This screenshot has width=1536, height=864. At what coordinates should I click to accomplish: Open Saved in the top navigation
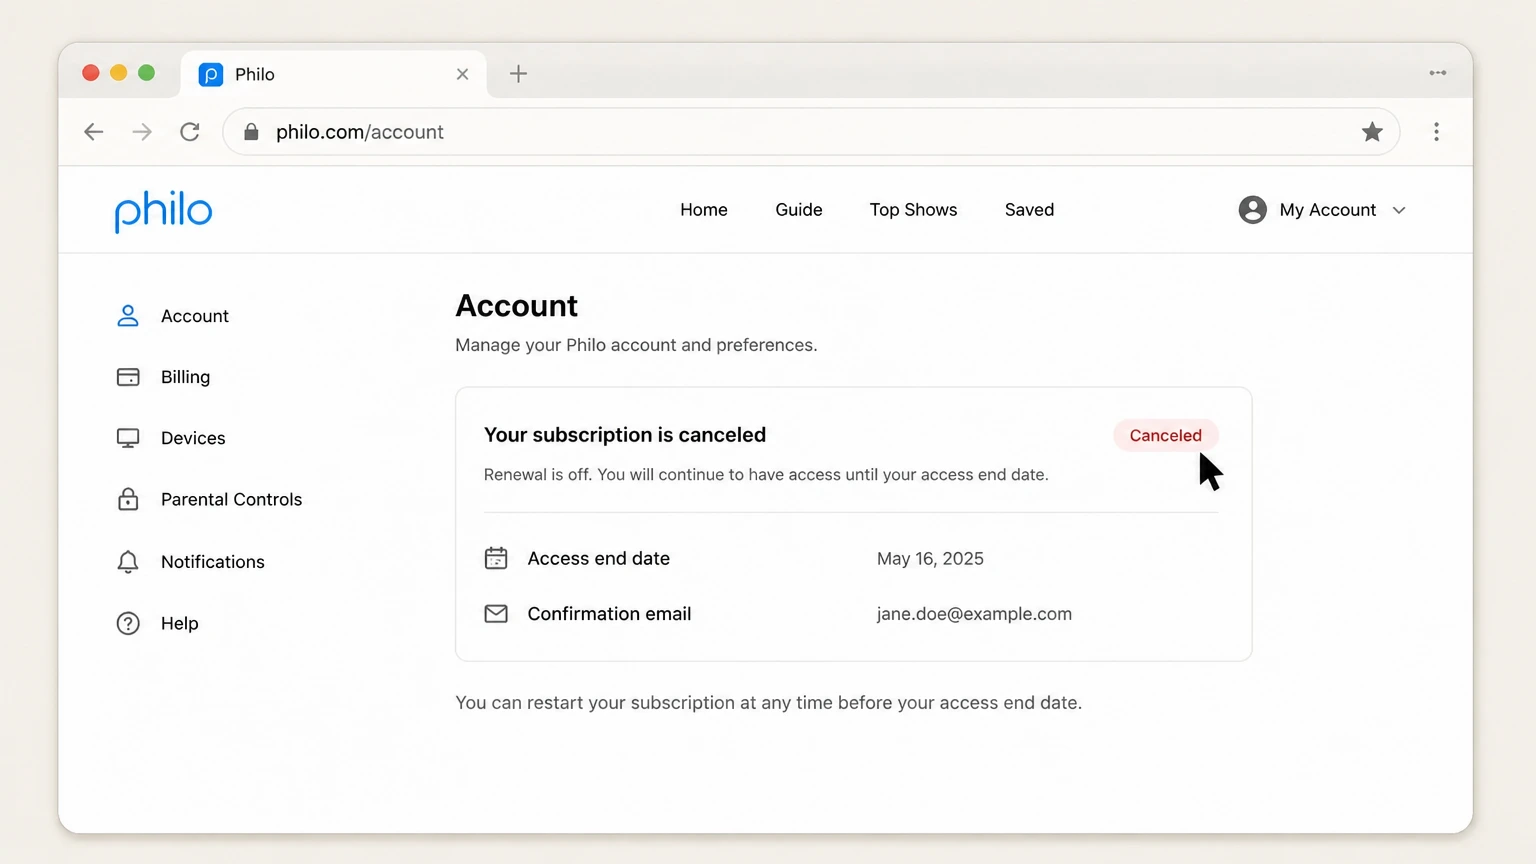click(1029, 210)
